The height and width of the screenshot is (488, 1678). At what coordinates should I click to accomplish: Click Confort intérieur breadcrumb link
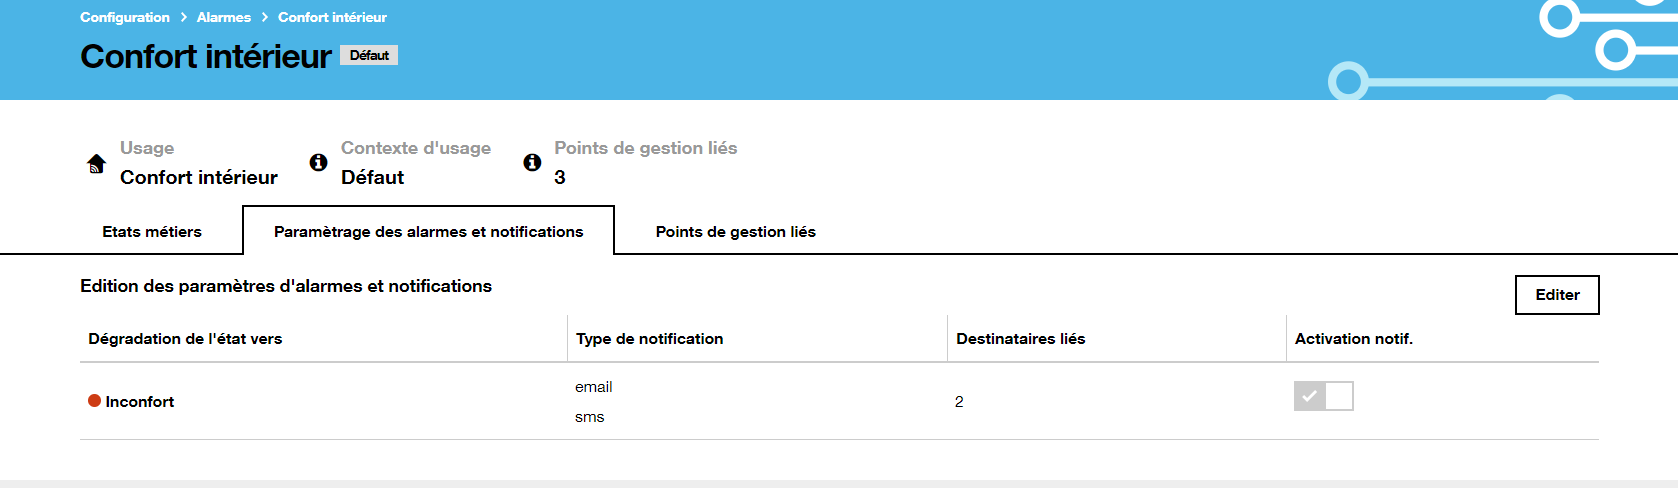pos(332,17)
